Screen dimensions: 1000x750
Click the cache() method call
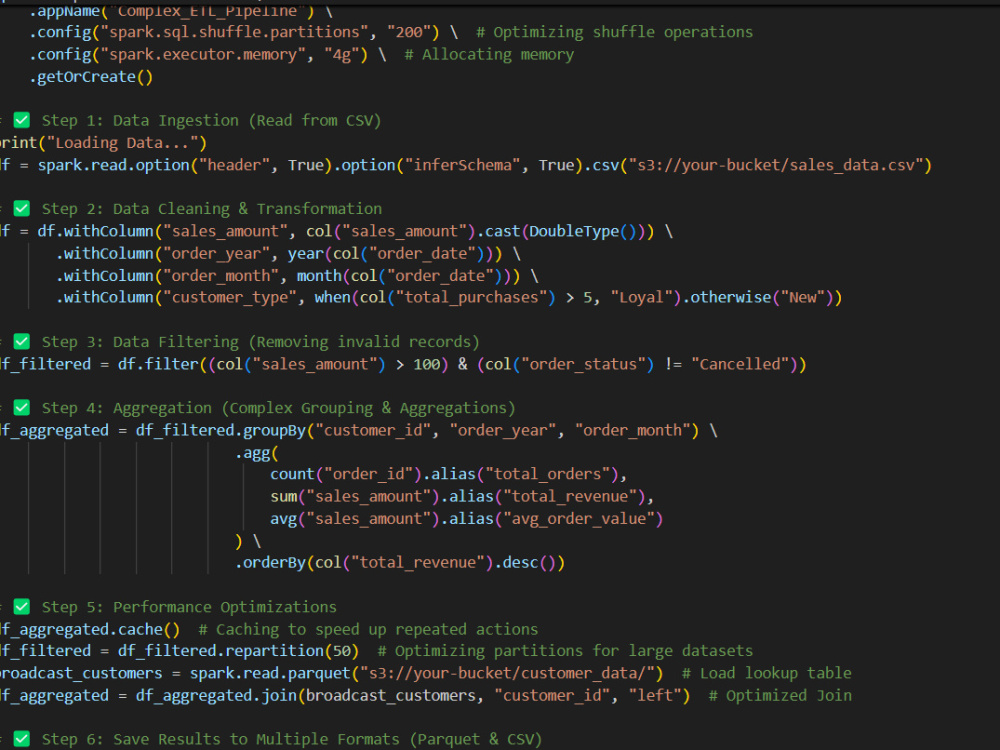(x=149, y=629)
